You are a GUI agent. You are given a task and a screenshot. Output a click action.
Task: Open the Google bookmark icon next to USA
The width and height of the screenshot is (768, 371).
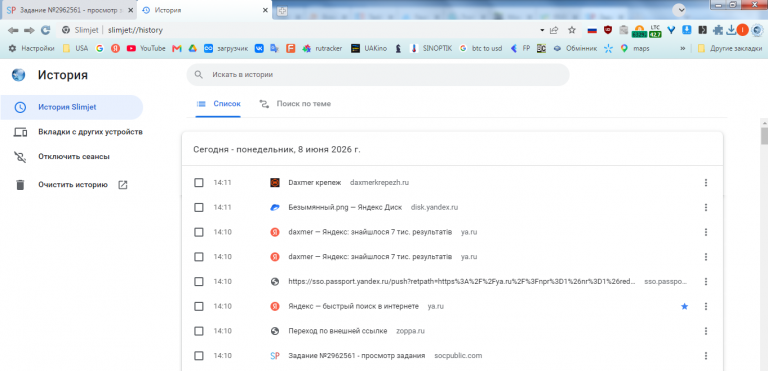click(100, 49)
